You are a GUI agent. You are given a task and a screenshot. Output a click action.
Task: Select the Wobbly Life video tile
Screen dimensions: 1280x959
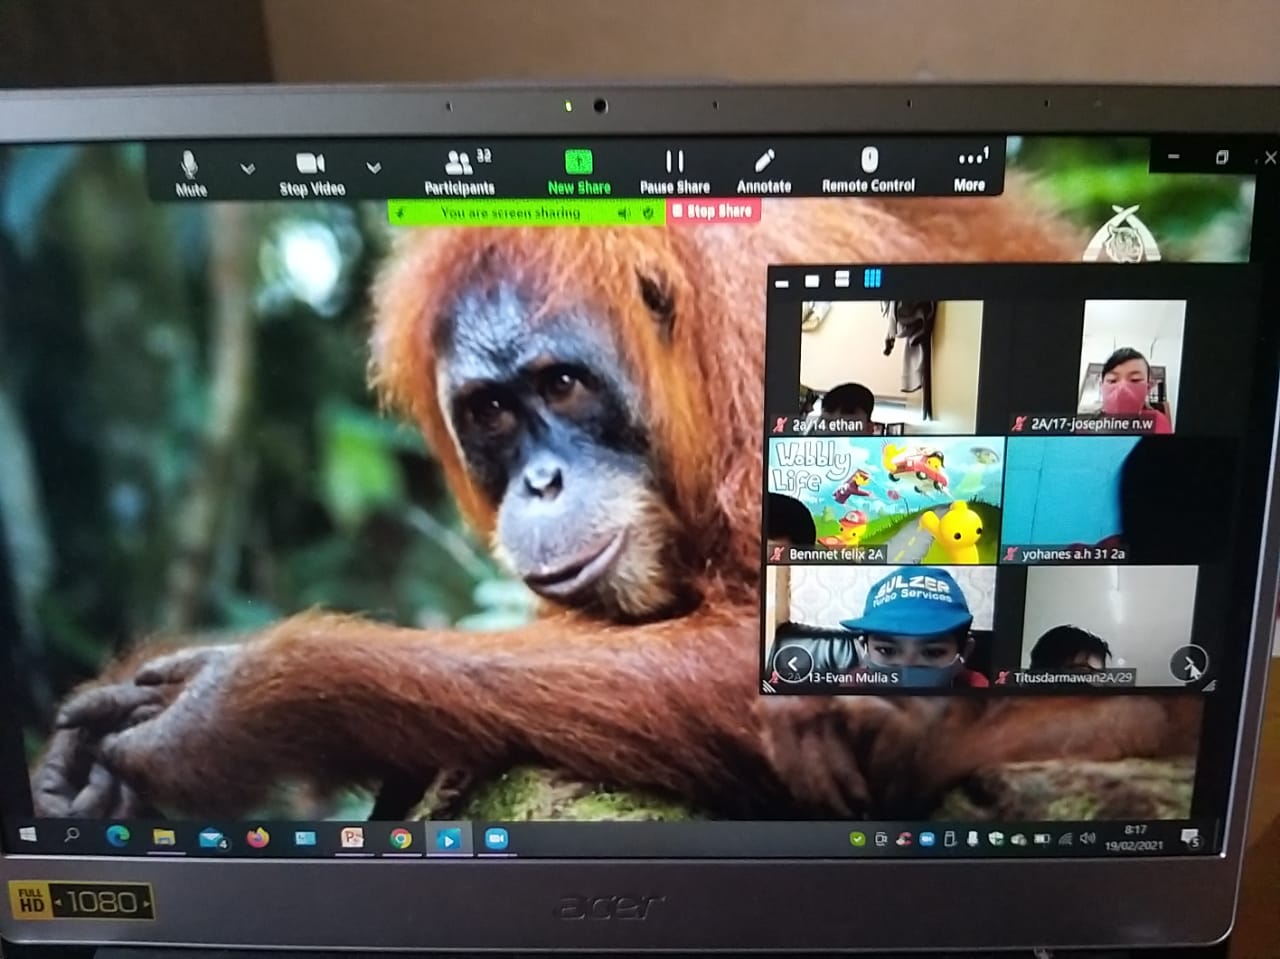[885, 500]
